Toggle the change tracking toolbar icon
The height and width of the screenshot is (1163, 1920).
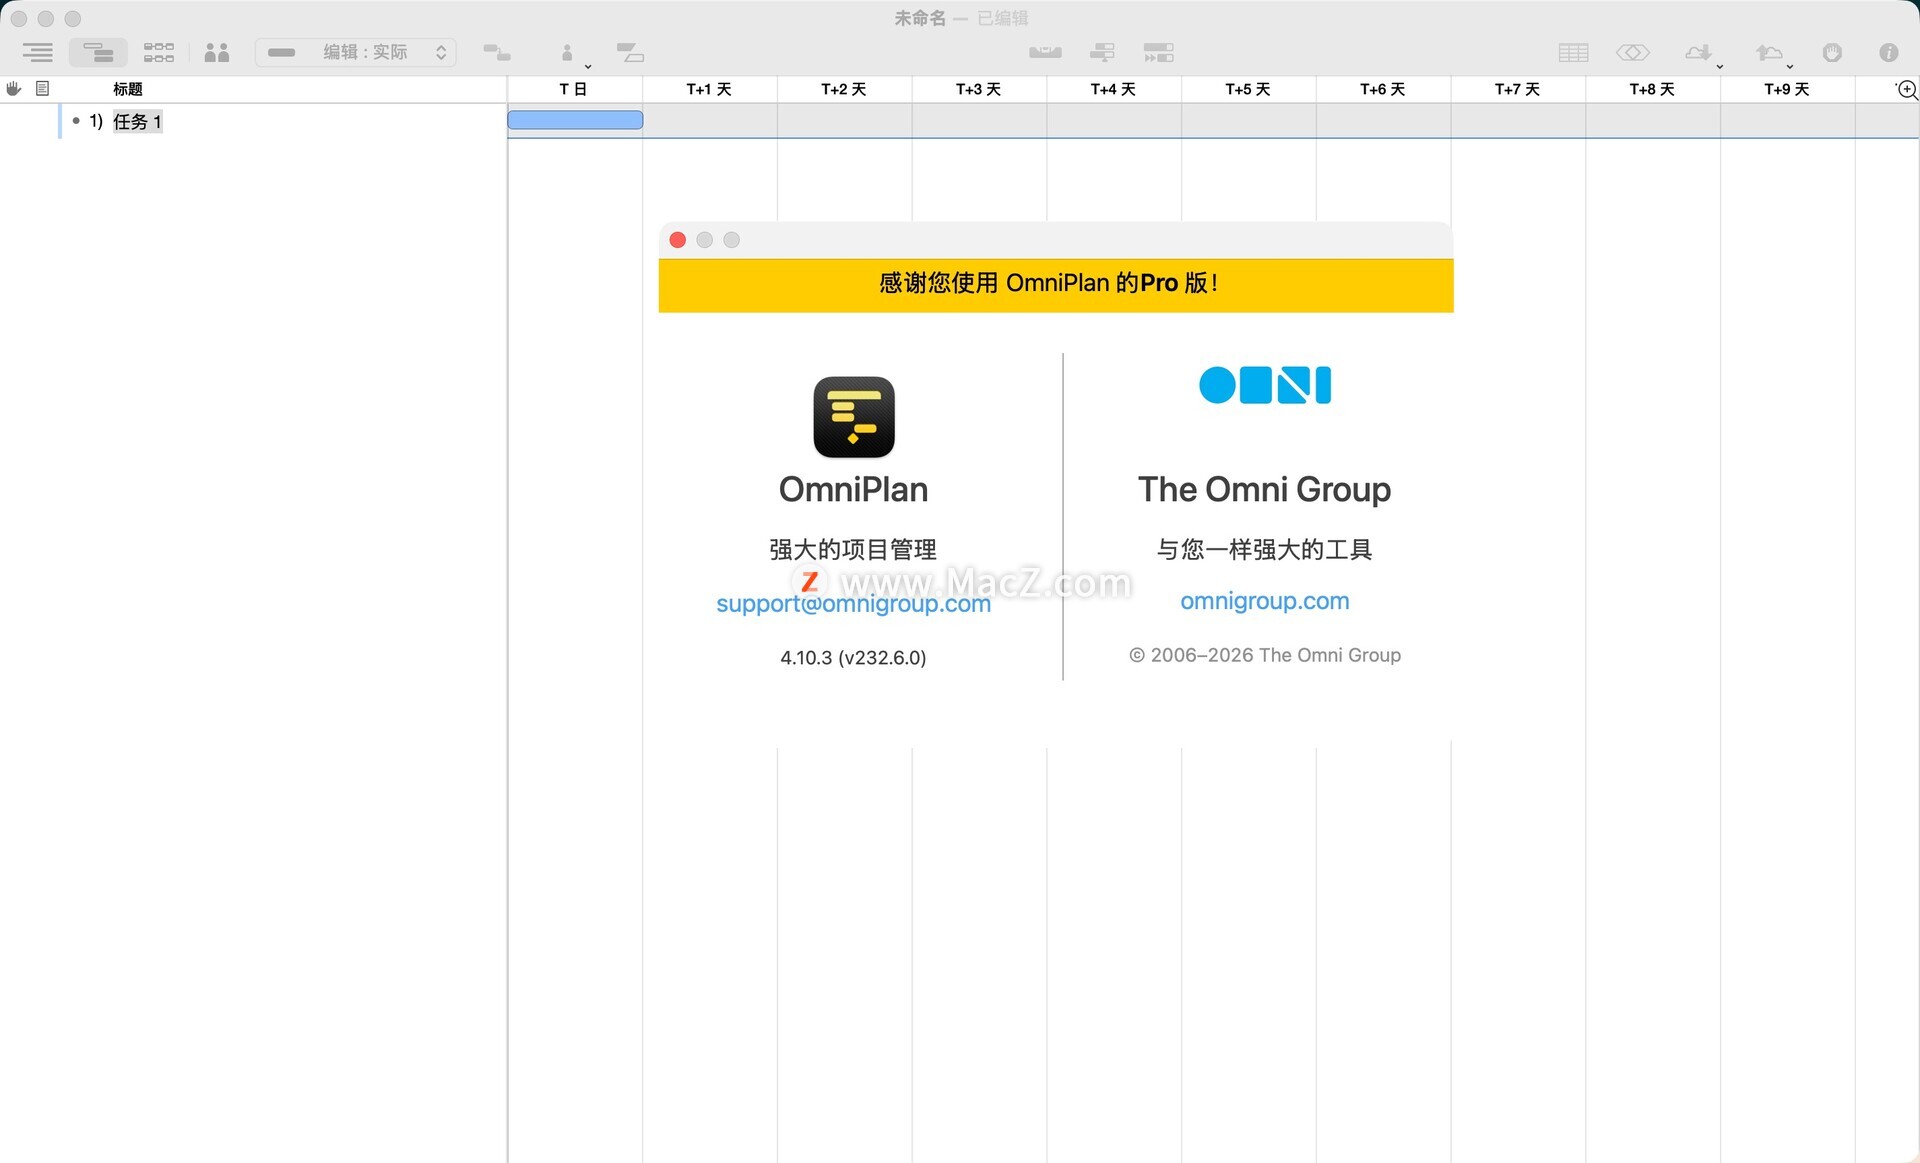click(1633, 52)
